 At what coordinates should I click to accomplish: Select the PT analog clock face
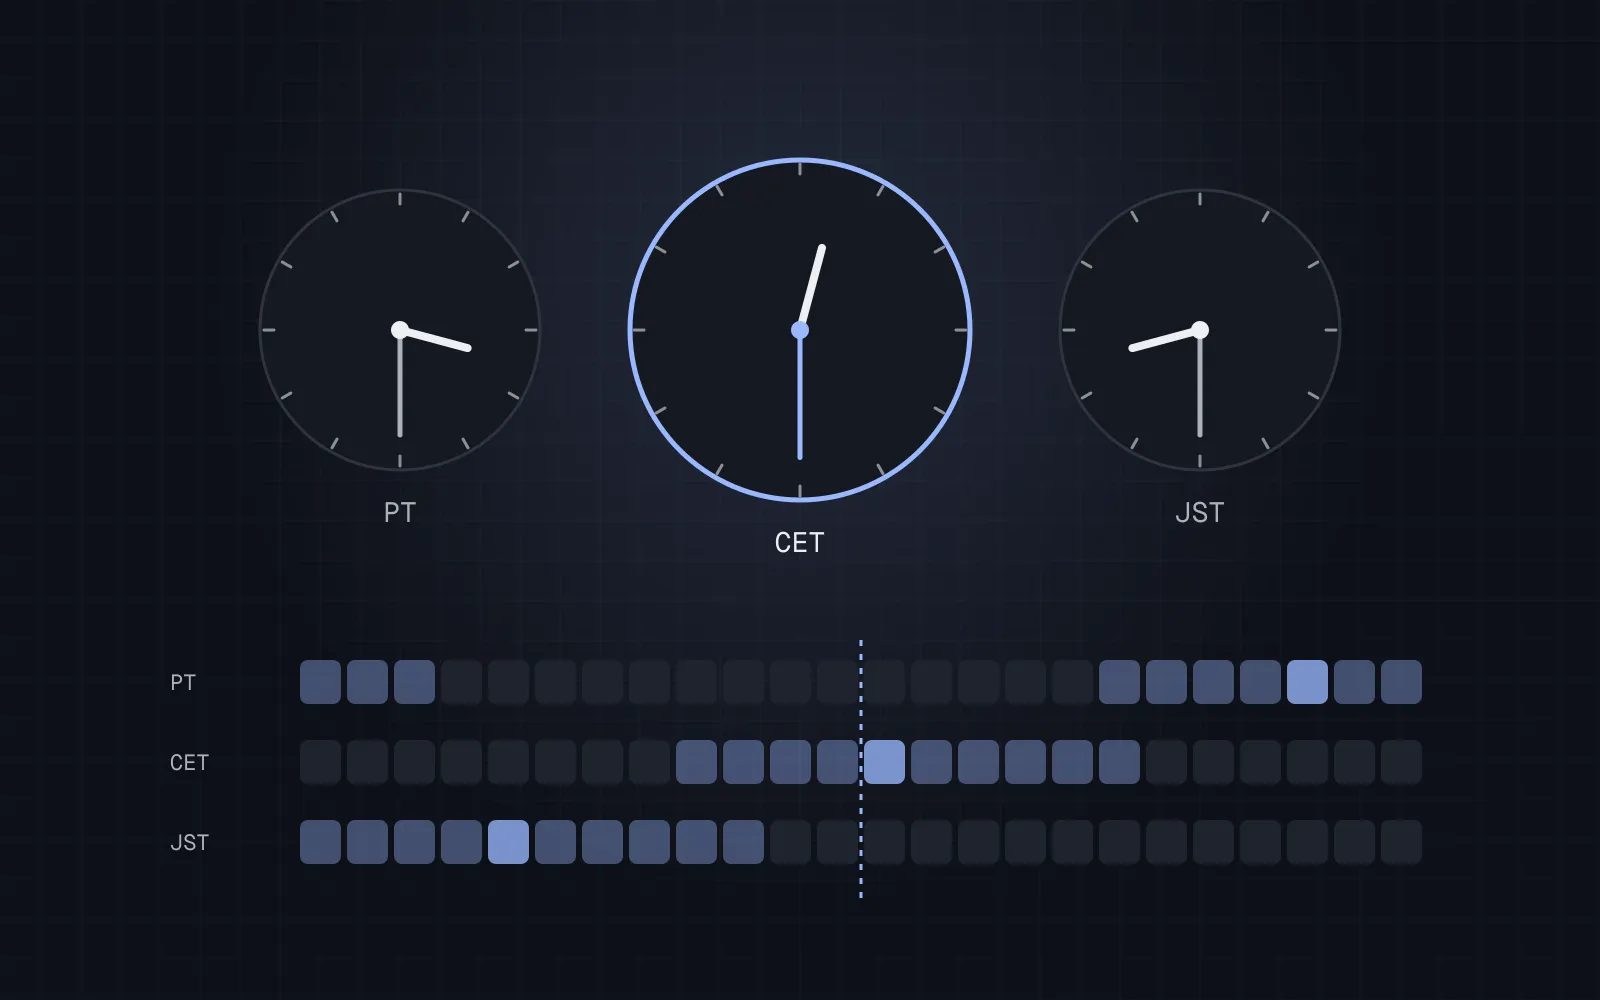pyautogui.click(x=400, y=330)
